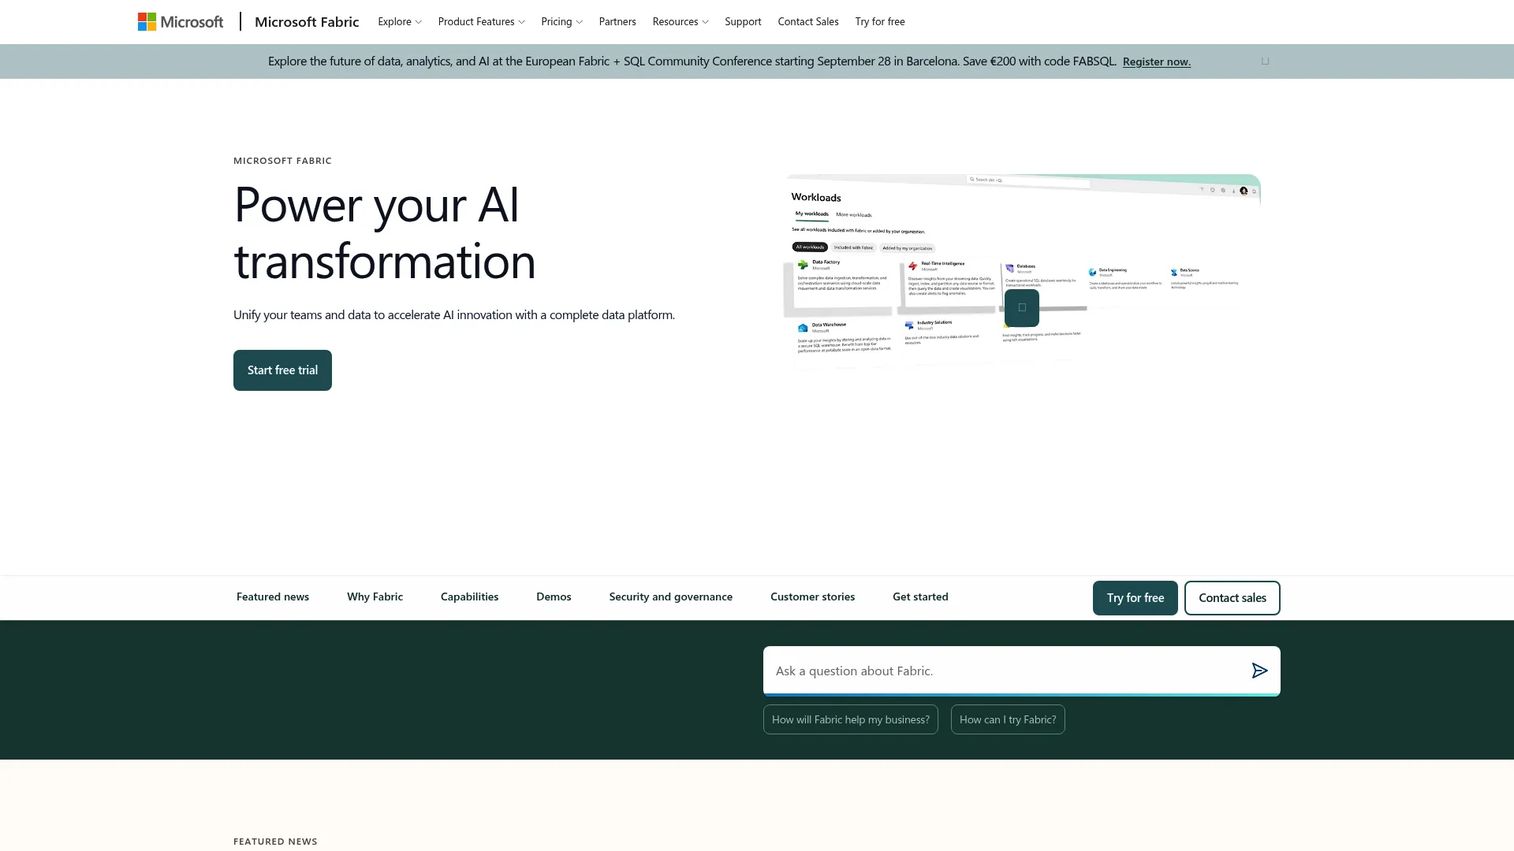Expand the Explore menu
Viewport: 1514px width, 851px height.
click(399, 21)
